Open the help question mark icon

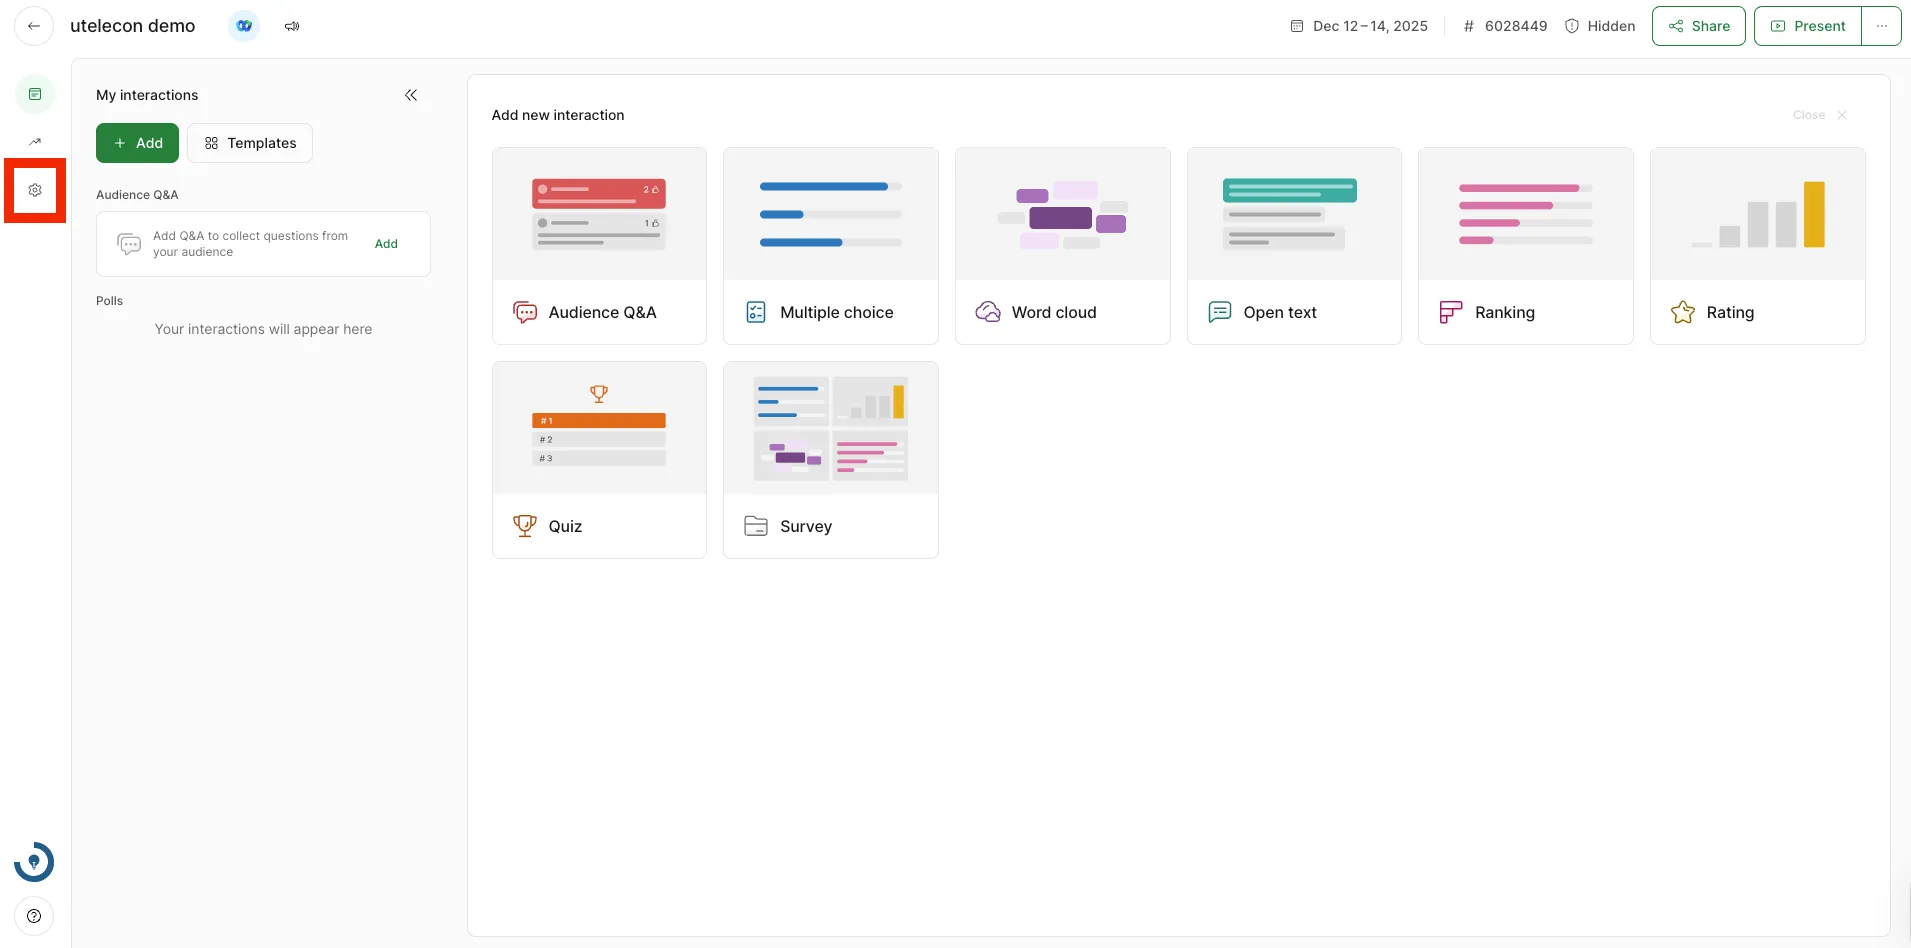(34, 916)
